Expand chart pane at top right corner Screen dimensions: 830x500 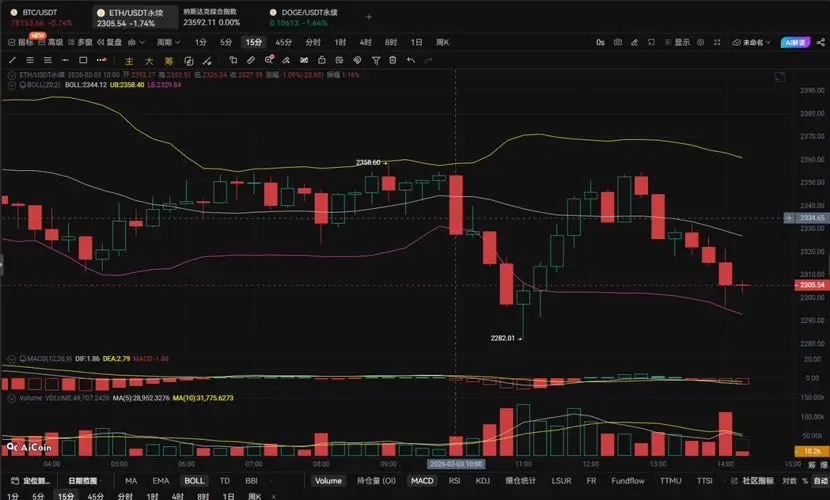780,77
